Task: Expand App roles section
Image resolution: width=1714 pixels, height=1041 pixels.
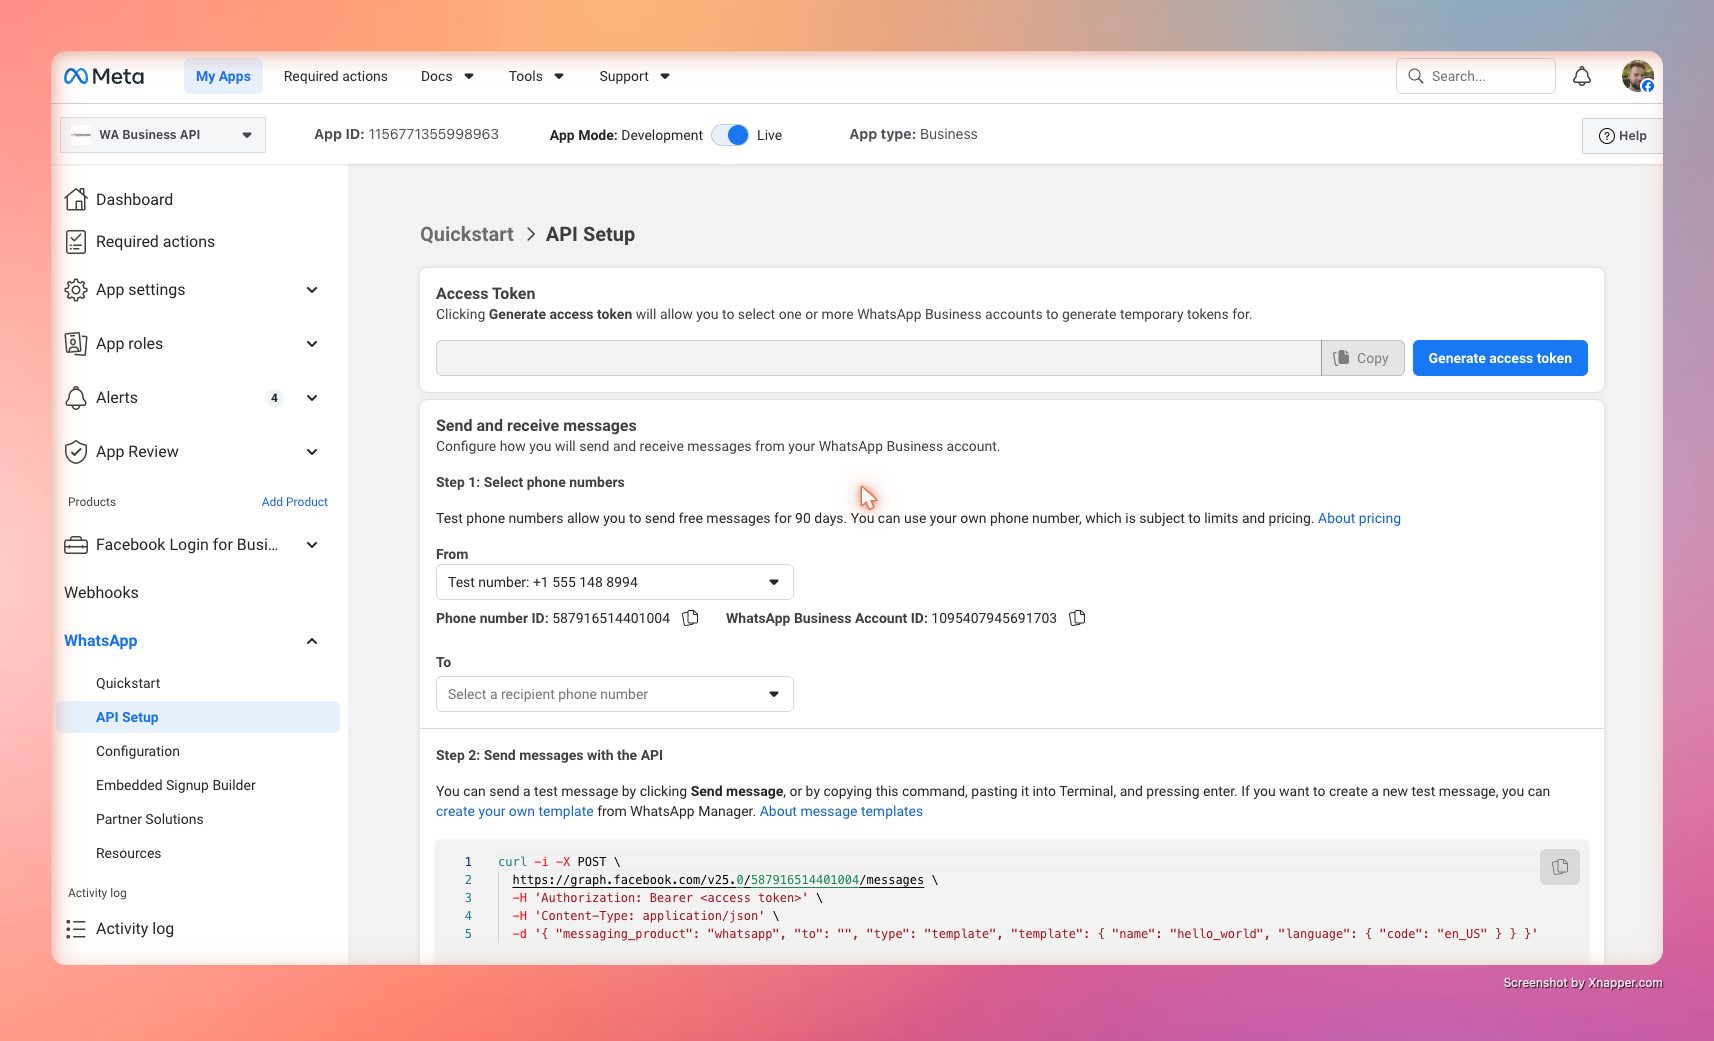Action: click(x=312, y=343)
